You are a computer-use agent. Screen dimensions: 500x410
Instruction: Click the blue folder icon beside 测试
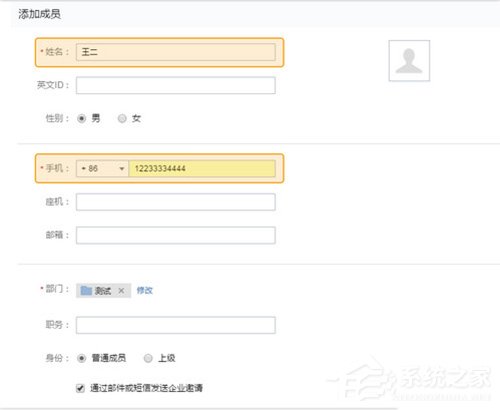86,290
